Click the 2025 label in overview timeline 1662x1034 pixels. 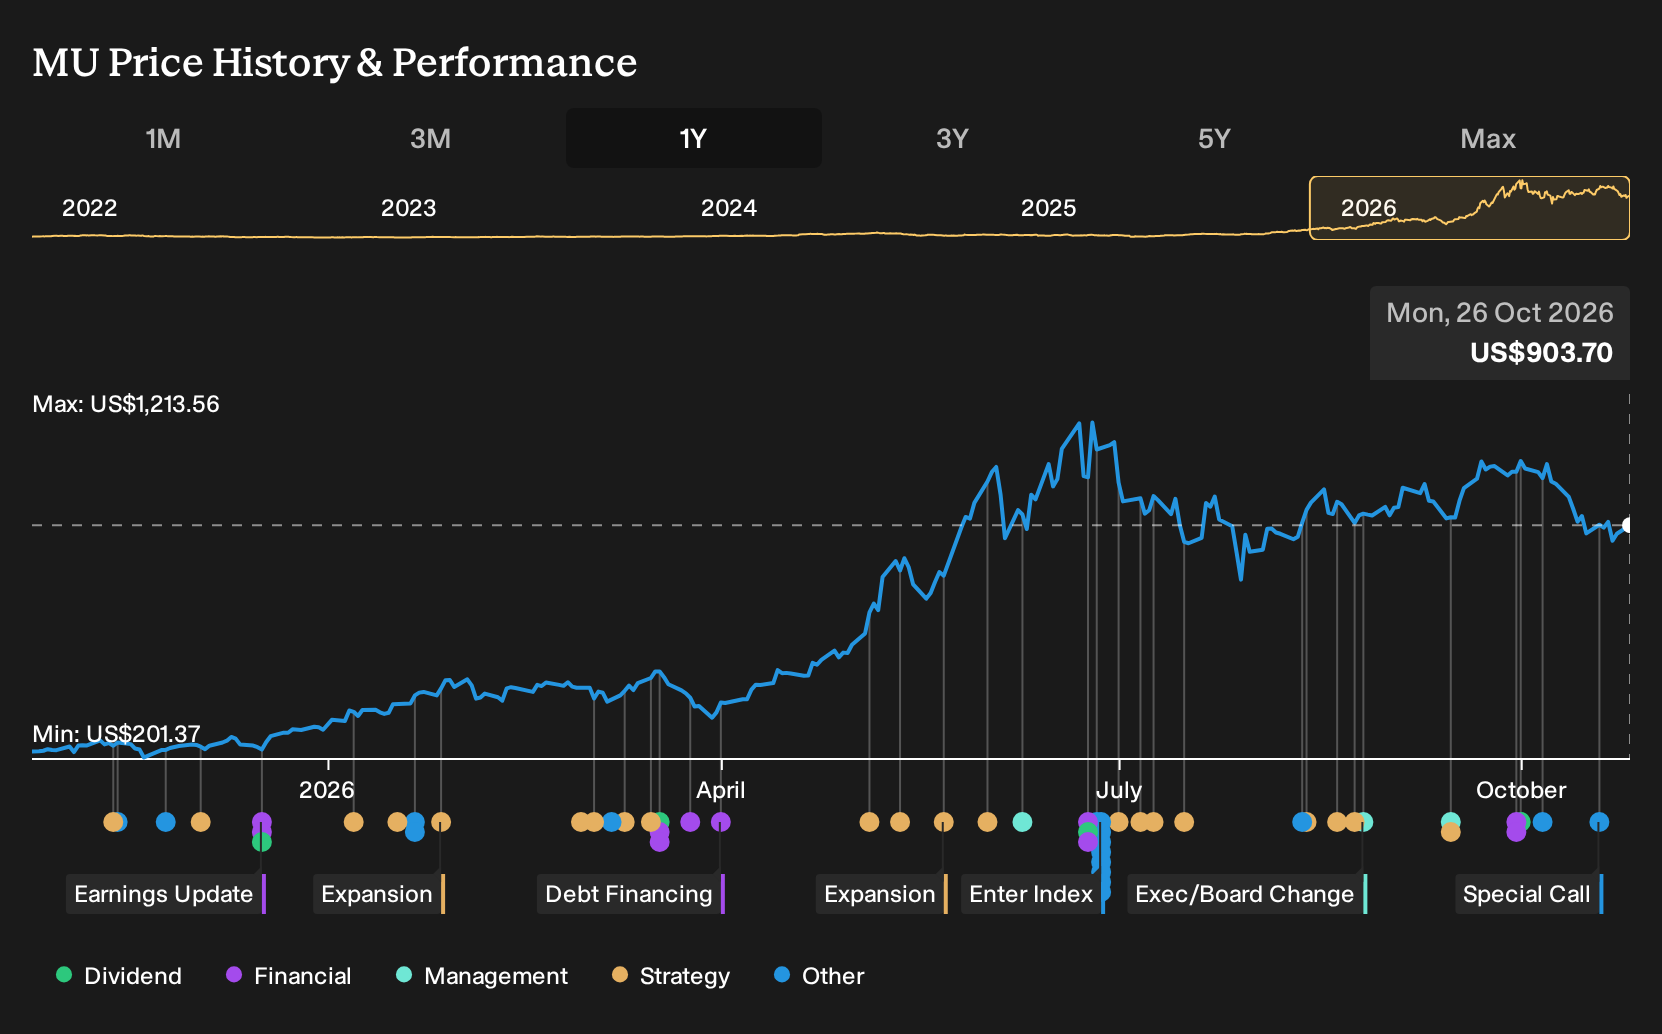[1049, 208]
